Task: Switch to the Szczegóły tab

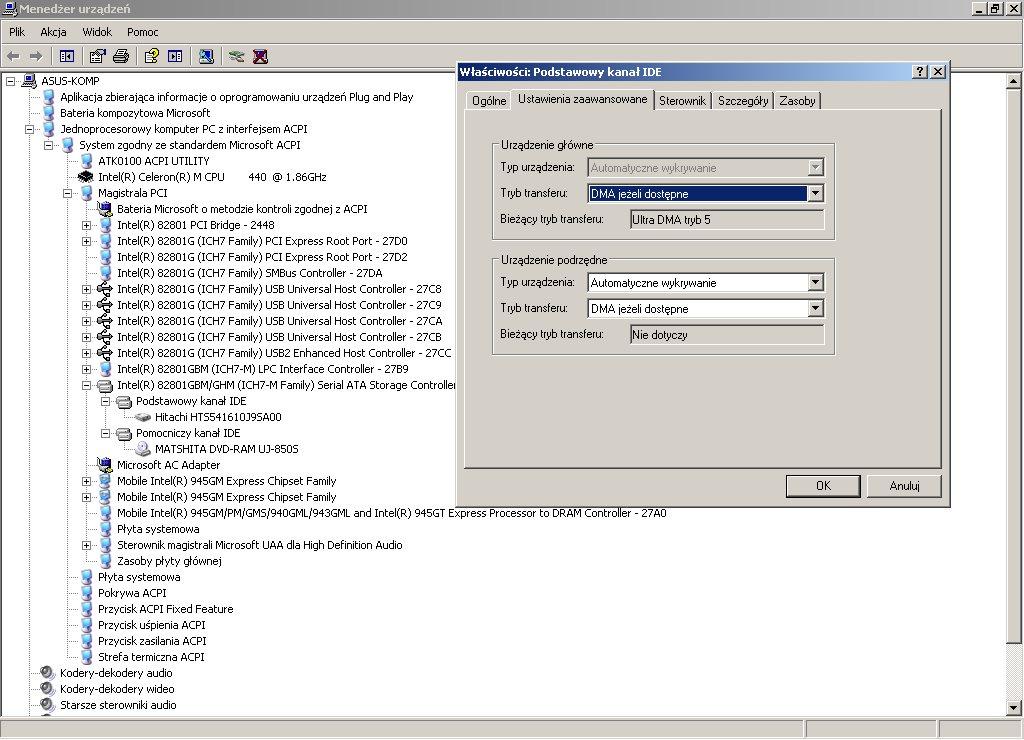Action: point(743,101)
